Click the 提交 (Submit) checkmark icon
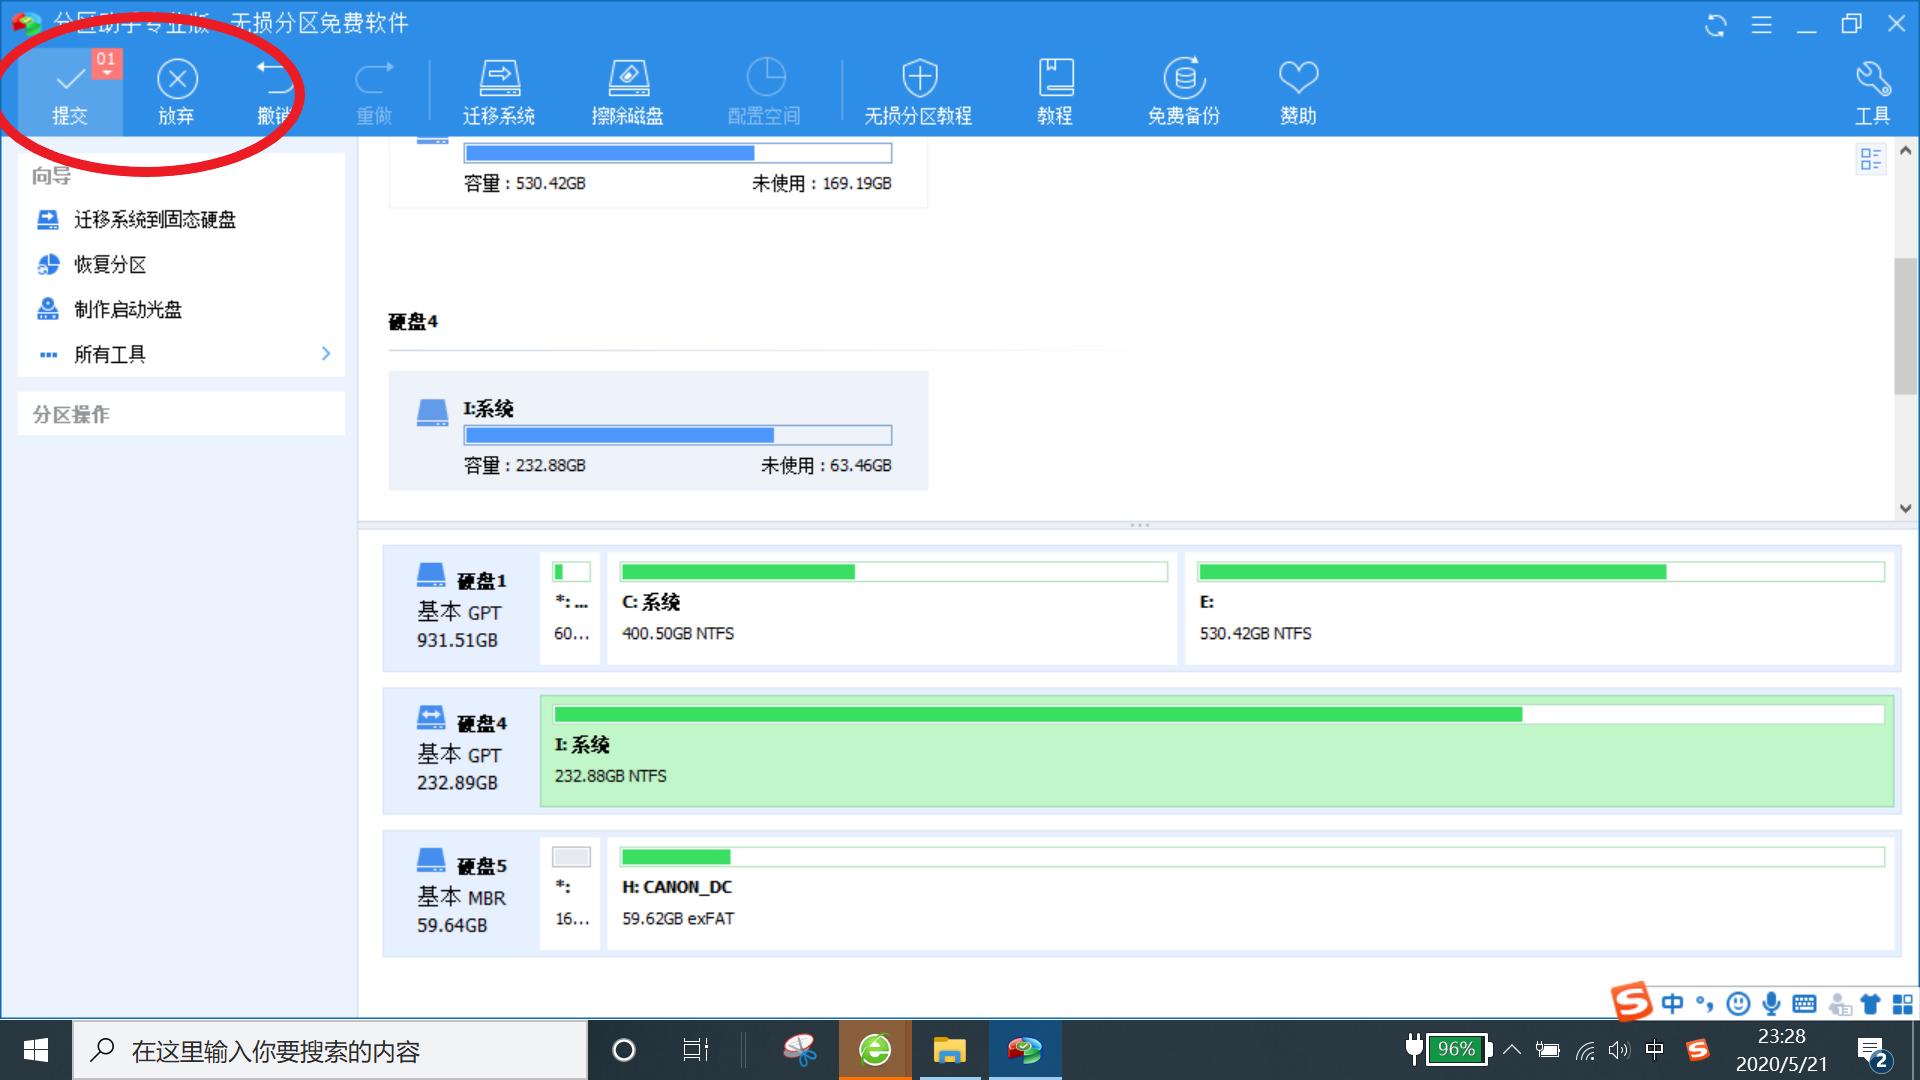 click(70, 80)
